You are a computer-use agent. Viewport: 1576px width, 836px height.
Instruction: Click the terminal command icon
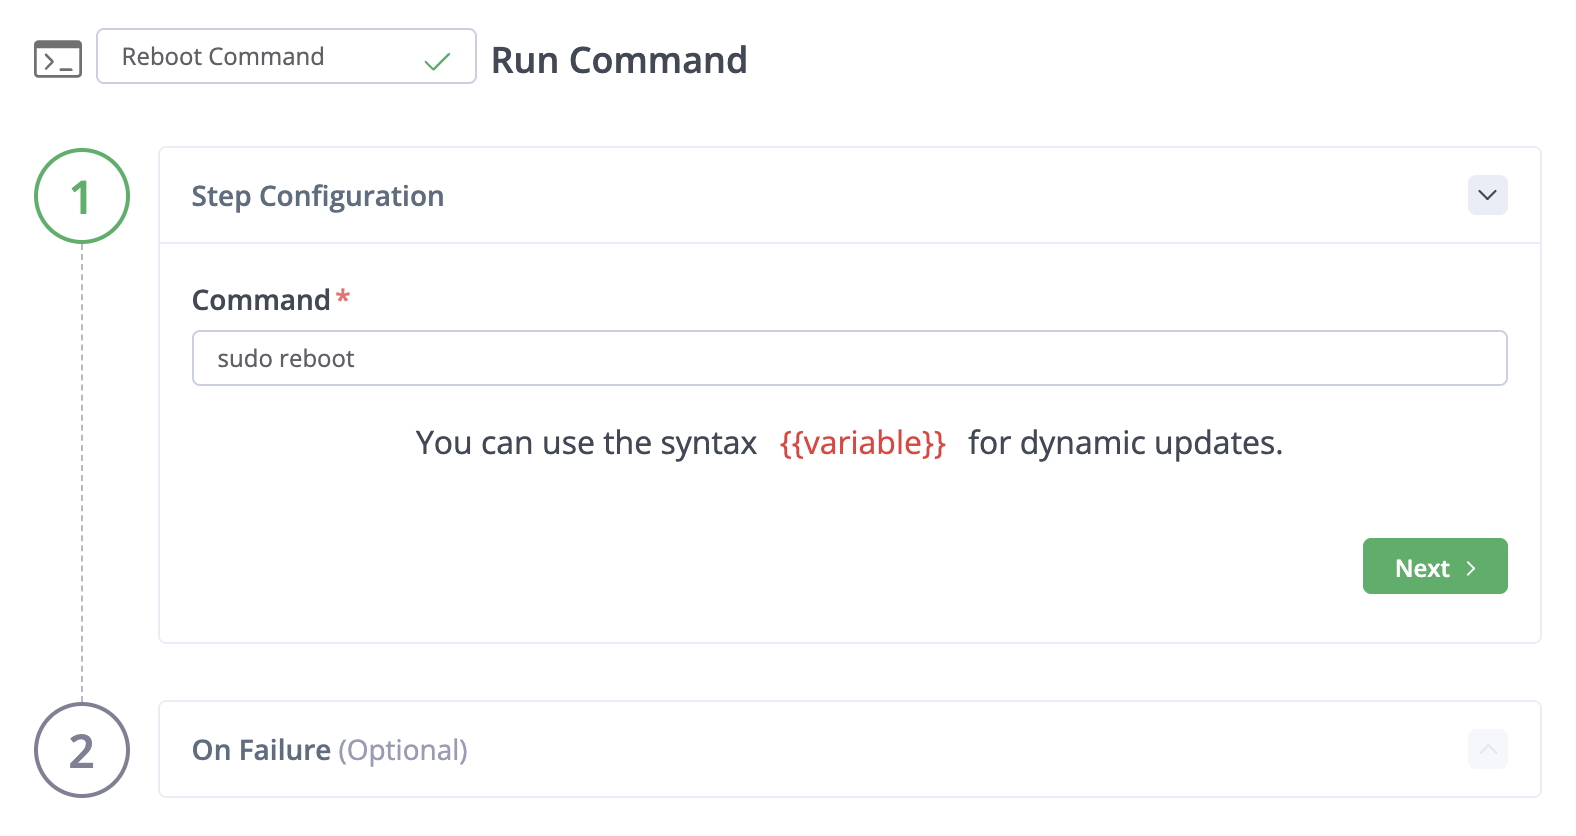click(x=58, y=59)
